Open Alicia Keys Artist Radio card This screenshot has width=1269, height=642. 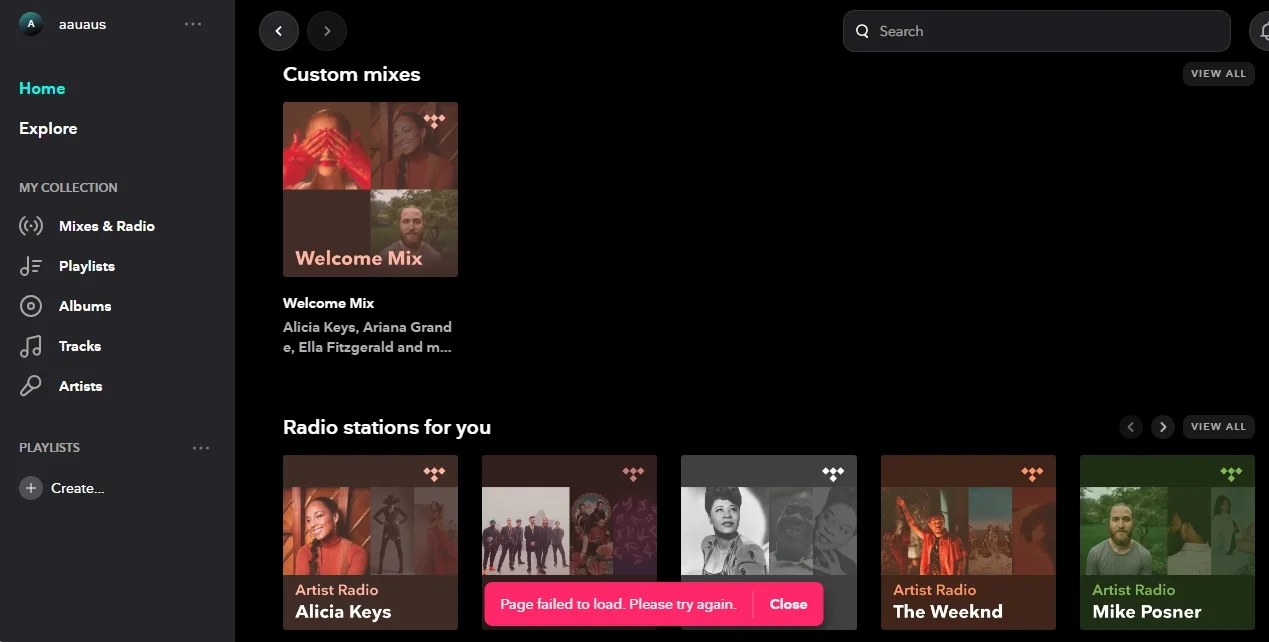point(370,543)
